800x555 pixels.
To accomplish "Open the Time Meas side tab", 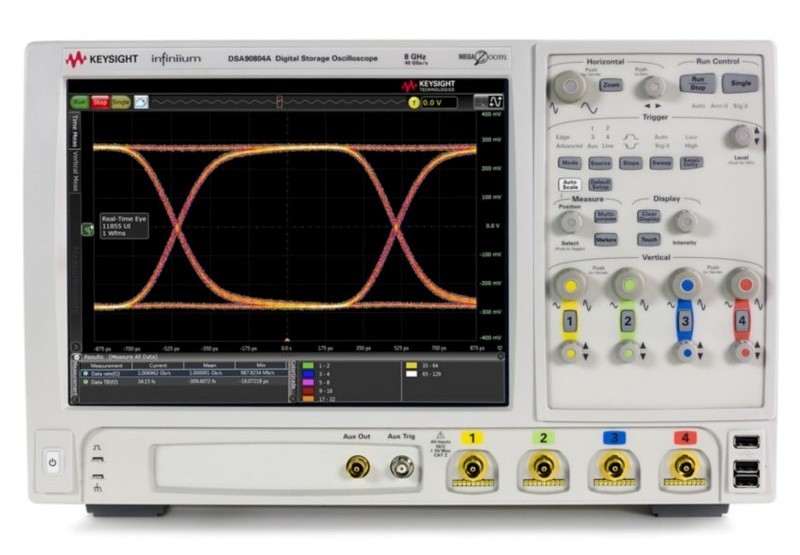I will pyautogui.click(x=74, y=130).
